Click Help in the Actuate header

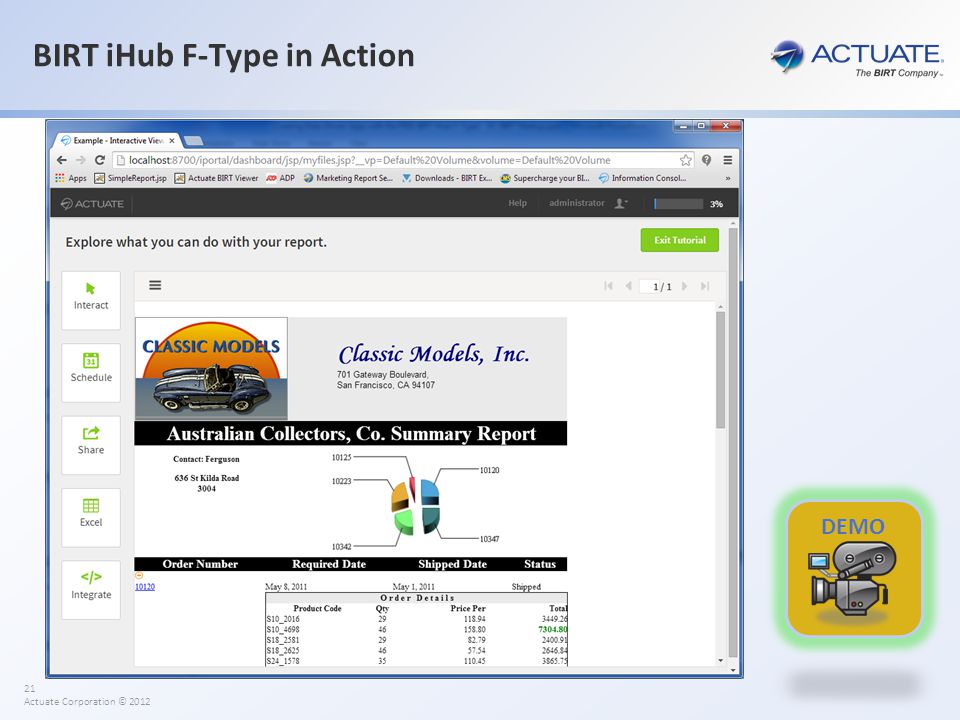tap(517, 203)
